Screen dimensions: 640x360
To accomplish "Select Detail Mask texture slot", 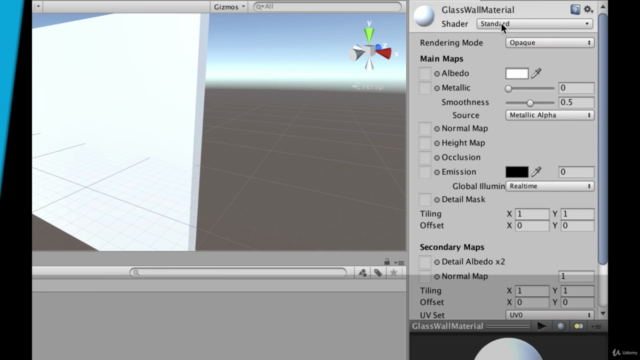I will pyautogui.click(x=425, y=200).
